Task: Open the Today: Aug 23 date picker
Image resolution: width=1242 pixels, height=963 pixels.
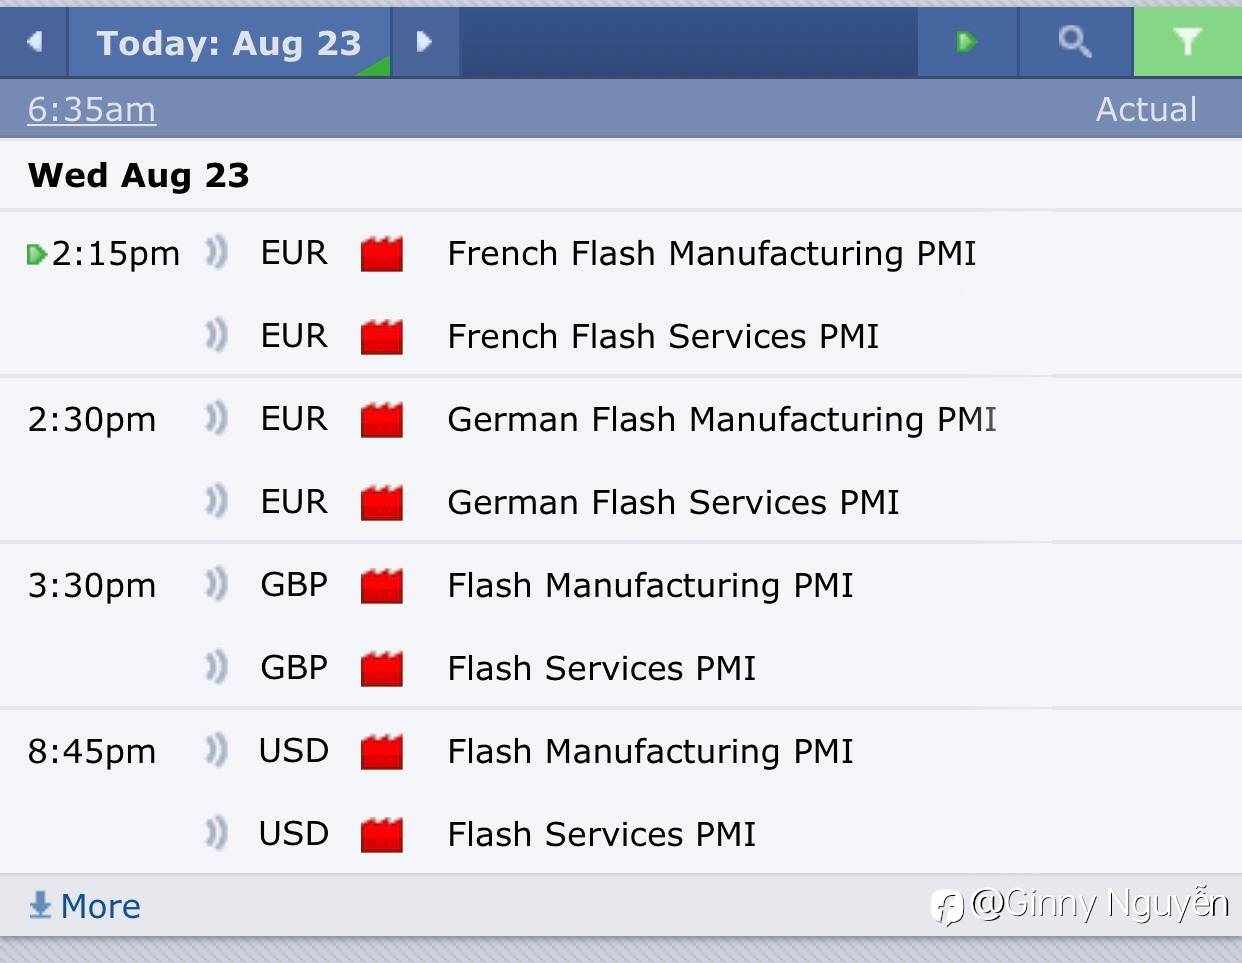Action: pos(229,43)
